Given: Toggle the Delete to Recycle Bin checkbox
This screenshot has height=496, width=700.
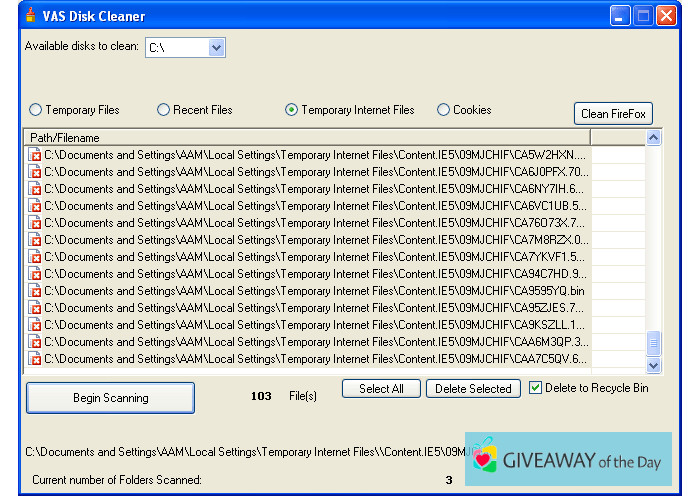Looking at the screenshot, I should click(536, 388).
